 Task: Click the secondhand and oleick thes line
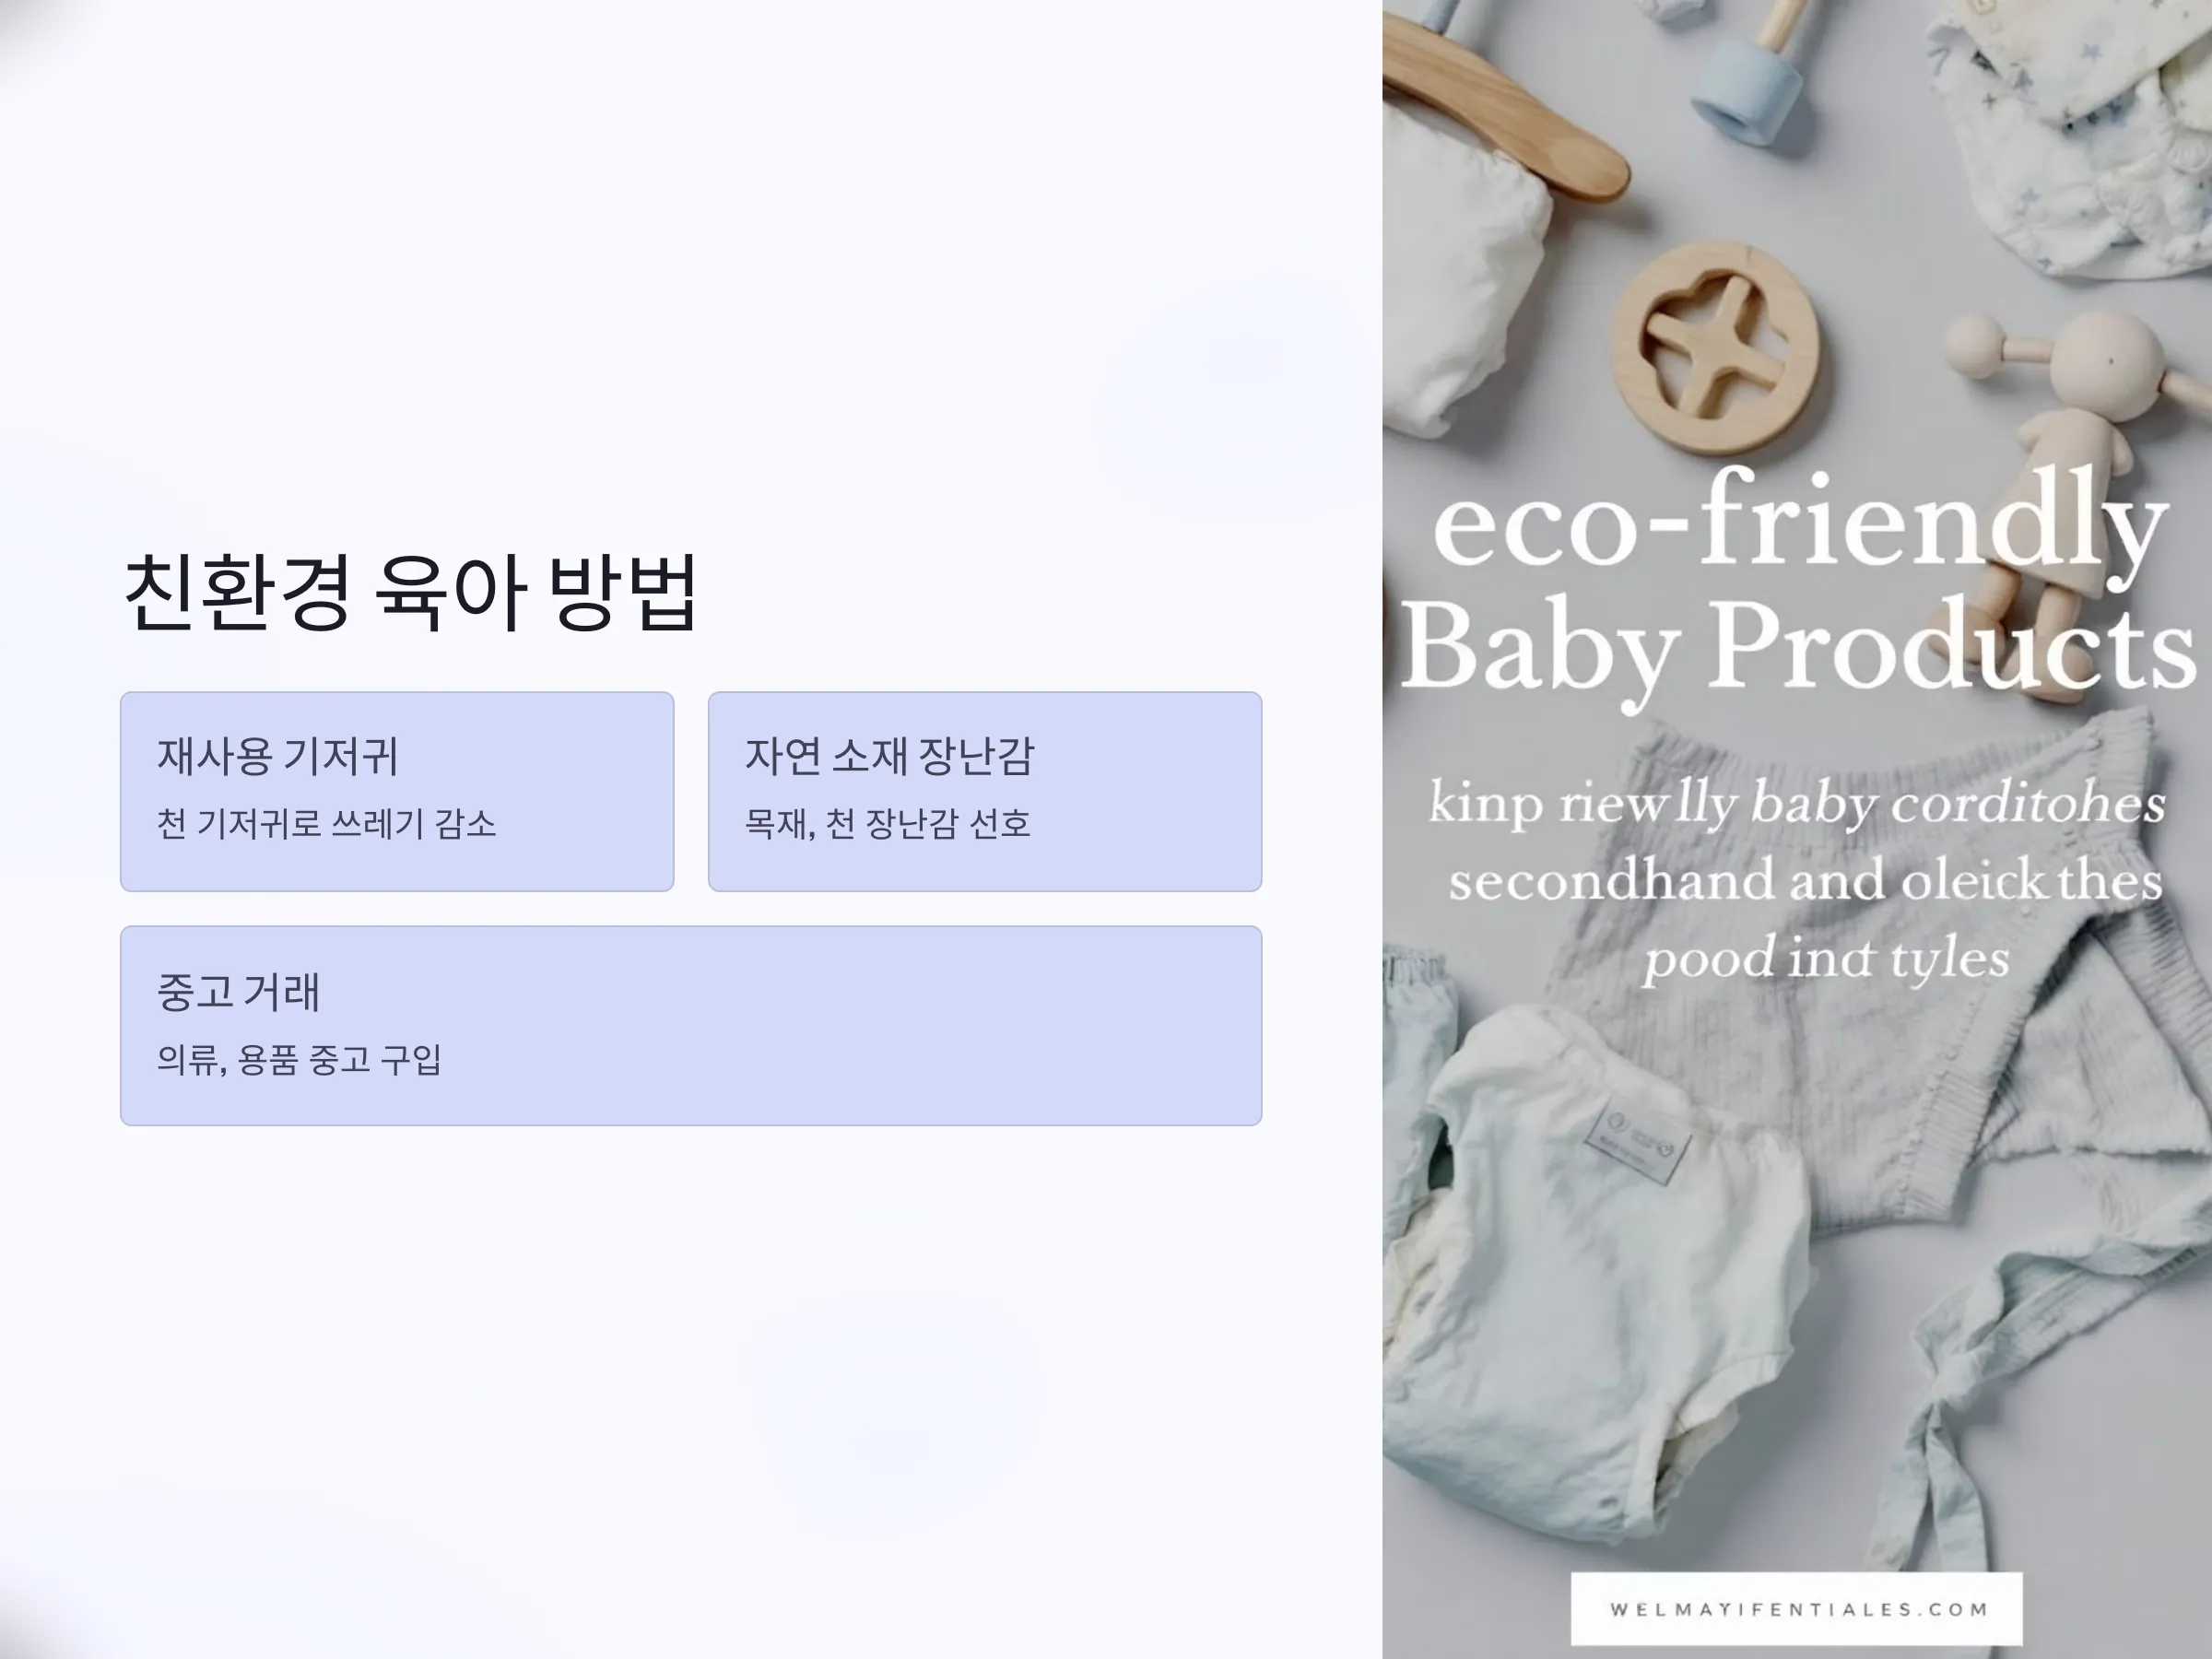[1805, 881]
